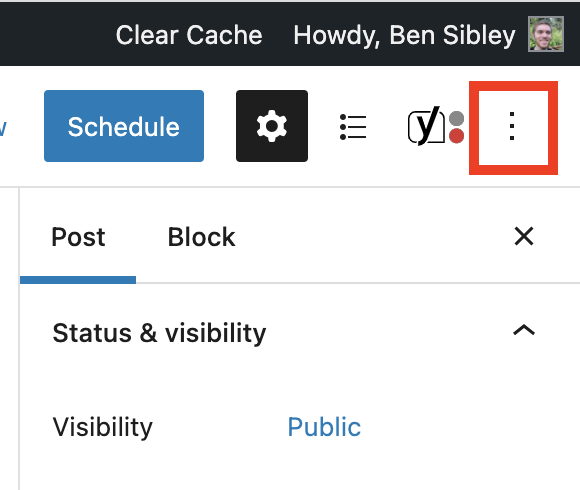Change visibility via the Public link

(x=324, y=427)
